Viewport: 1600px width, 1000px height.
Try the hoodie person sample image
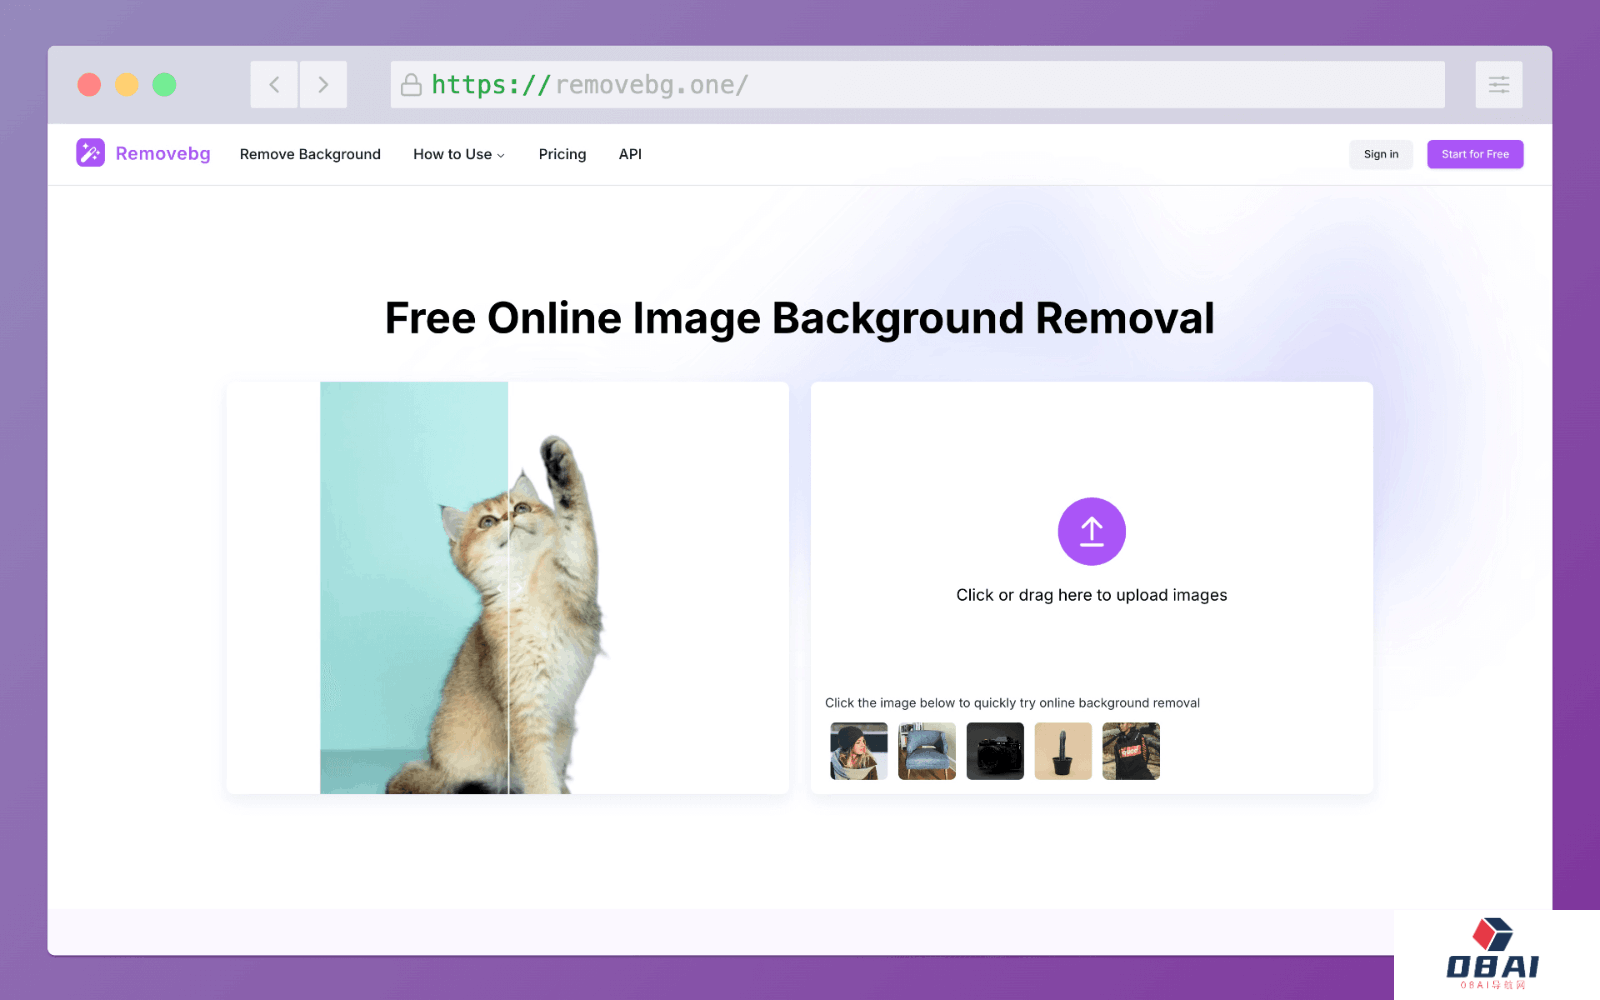pyautogui.click(x=1130, y=751)
